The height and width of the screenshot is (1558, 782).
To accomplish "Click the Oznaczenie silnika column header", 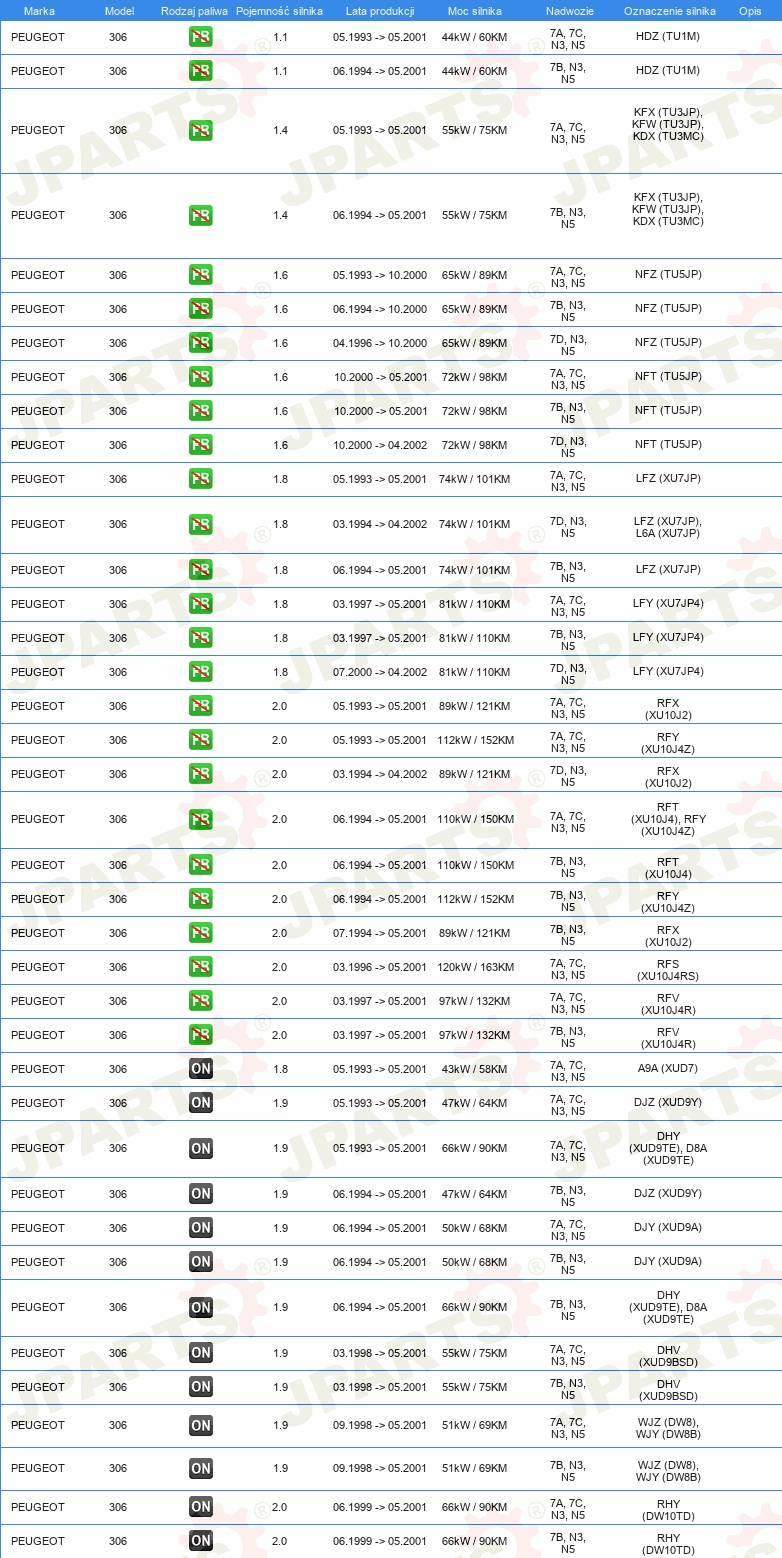I will [x=669, y=10].
